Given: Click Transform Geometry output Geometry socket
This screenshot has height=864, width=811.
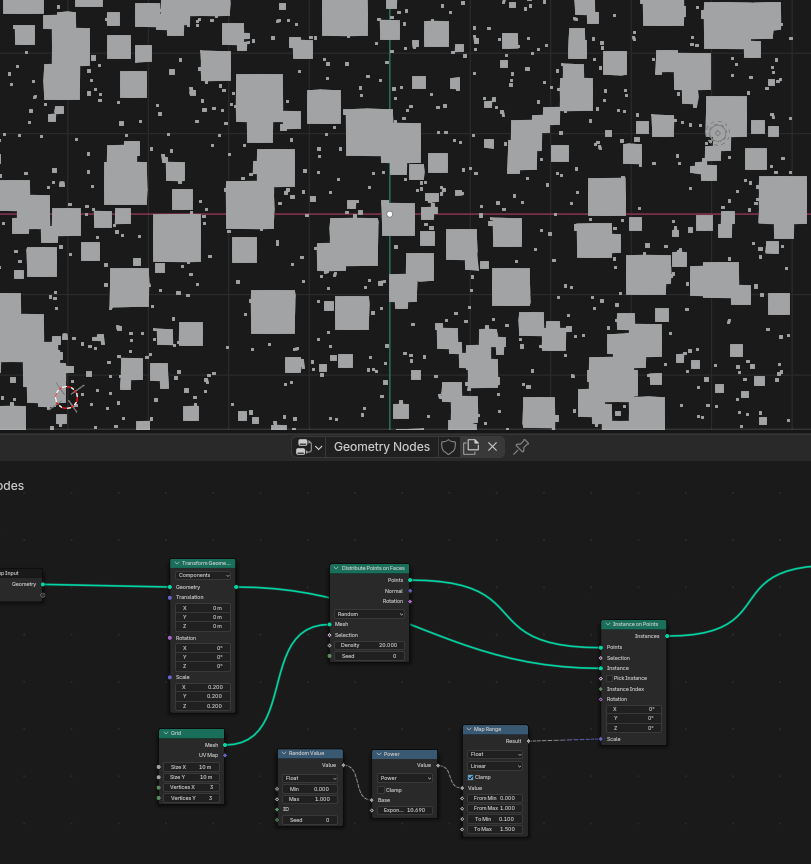Looking at the screenshot, I should pyautogui.click(x=236, y=587).
